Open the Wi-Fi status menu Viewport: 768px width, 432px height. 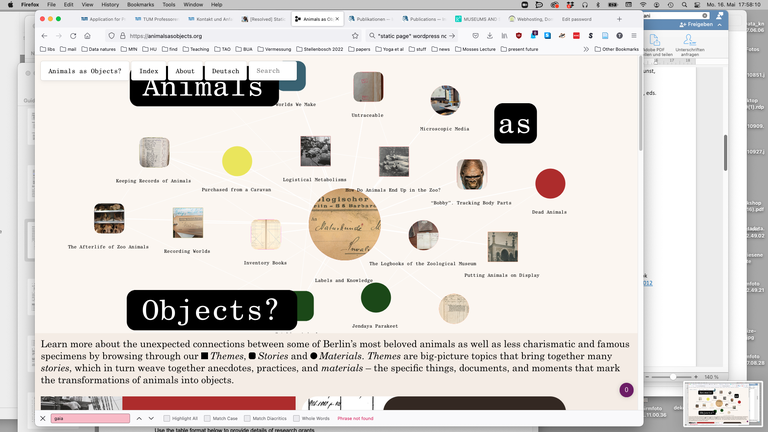[x=643, y=4]
